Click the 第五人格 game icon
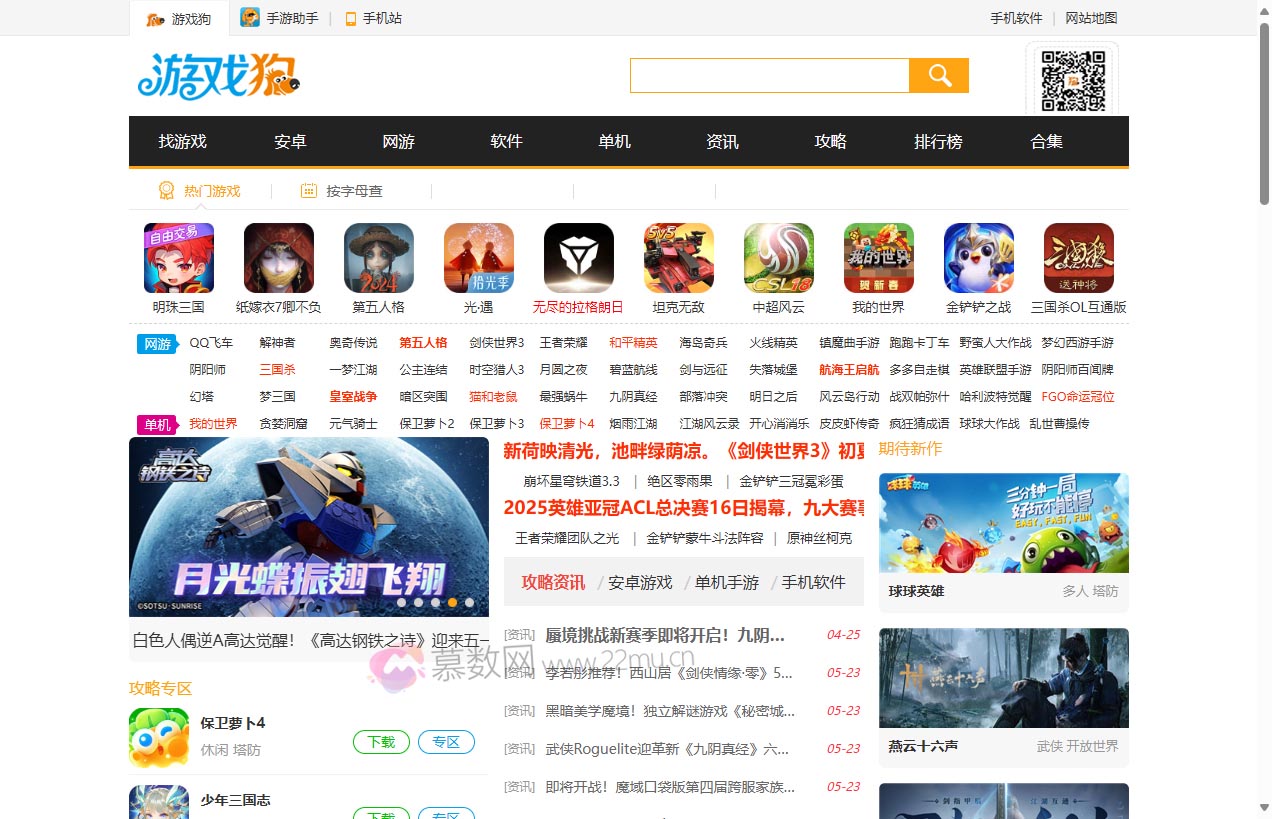 click(x=378, y=257)
